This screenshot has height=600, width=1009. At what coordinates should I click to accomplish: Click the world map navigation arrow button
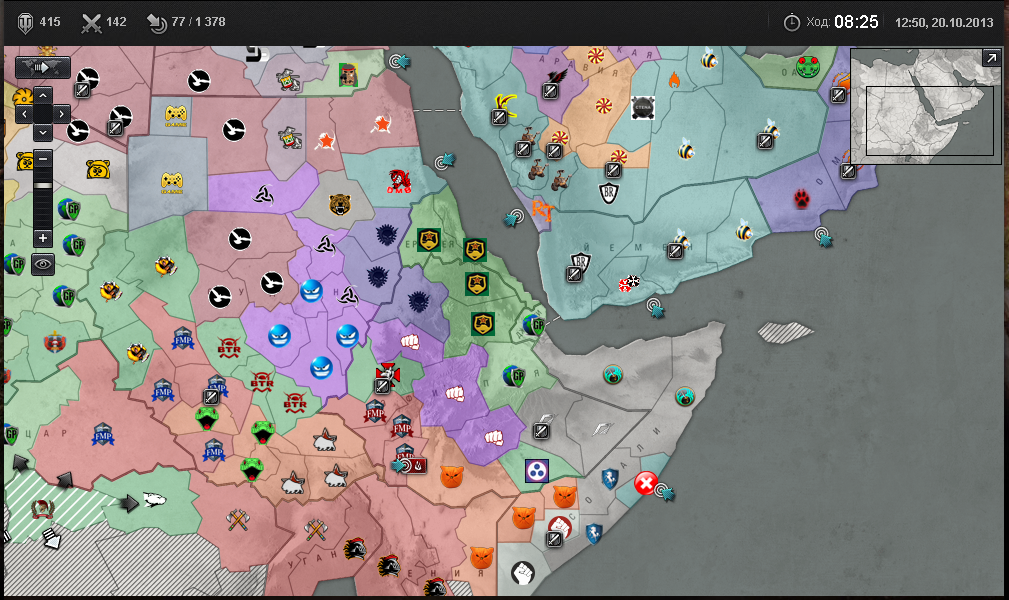[x=42, y=68]
